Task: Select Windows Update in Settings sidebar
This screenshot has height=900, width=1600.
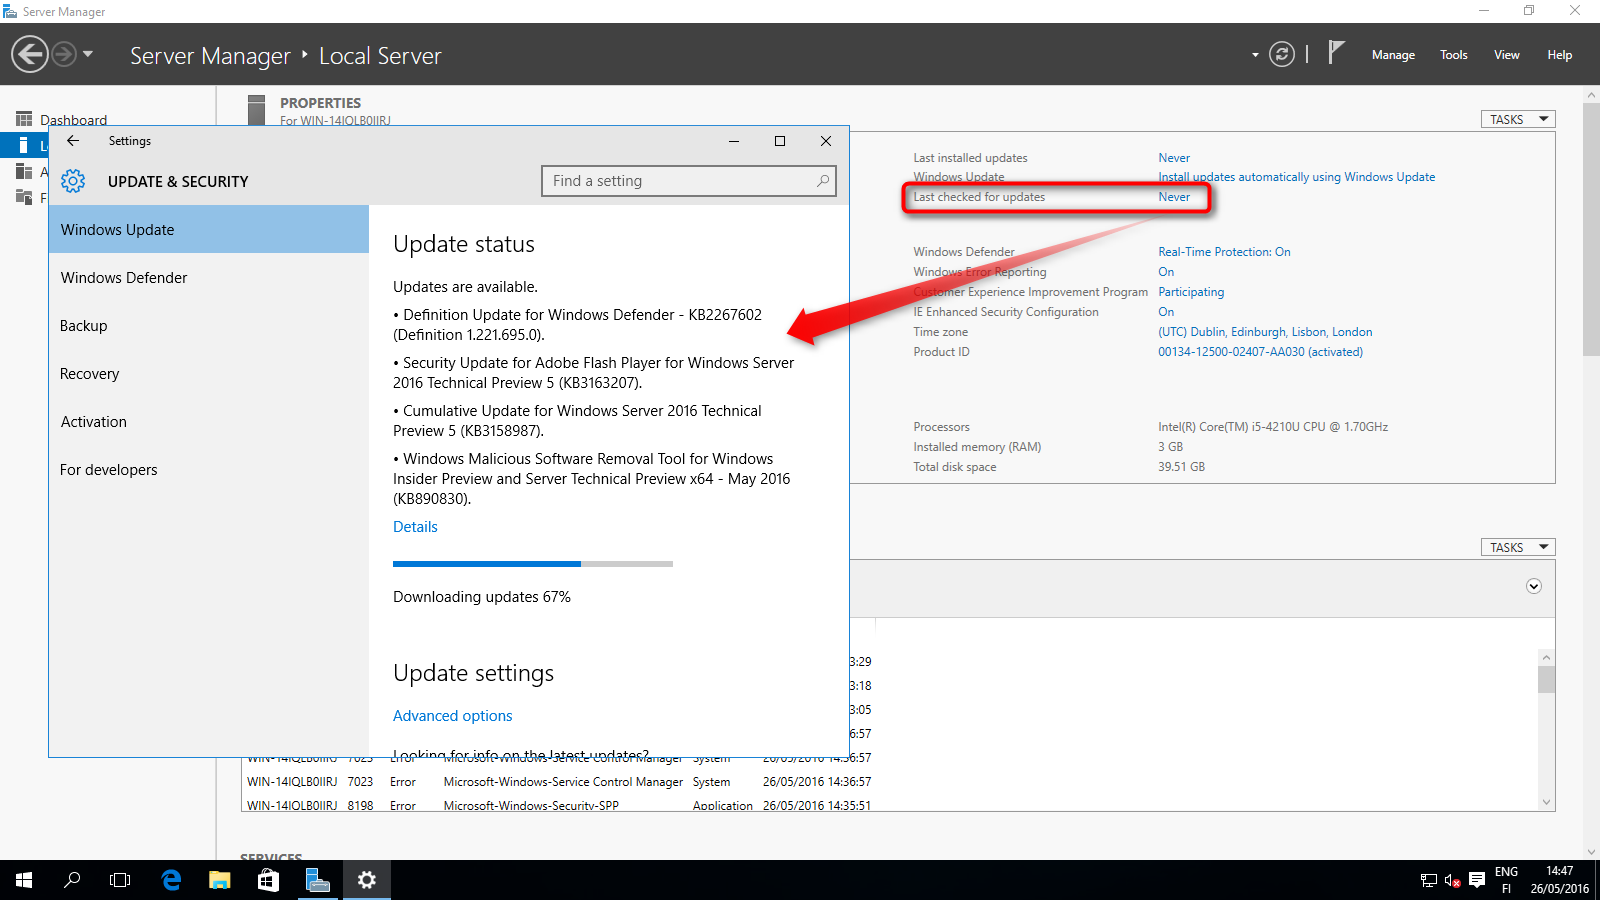Action: coord(209,230)
